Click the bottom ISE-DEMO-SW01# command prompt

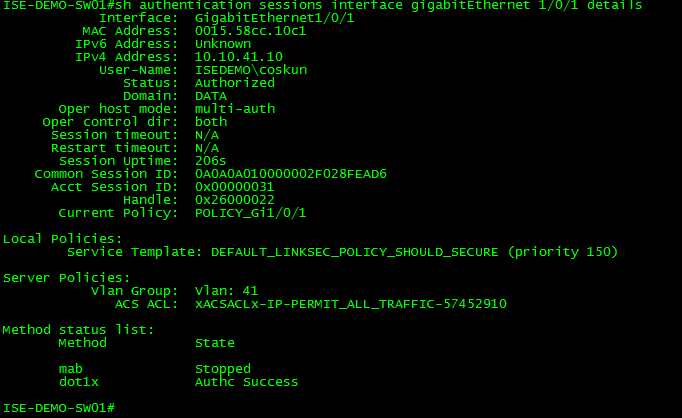click(x=59, y=408)
